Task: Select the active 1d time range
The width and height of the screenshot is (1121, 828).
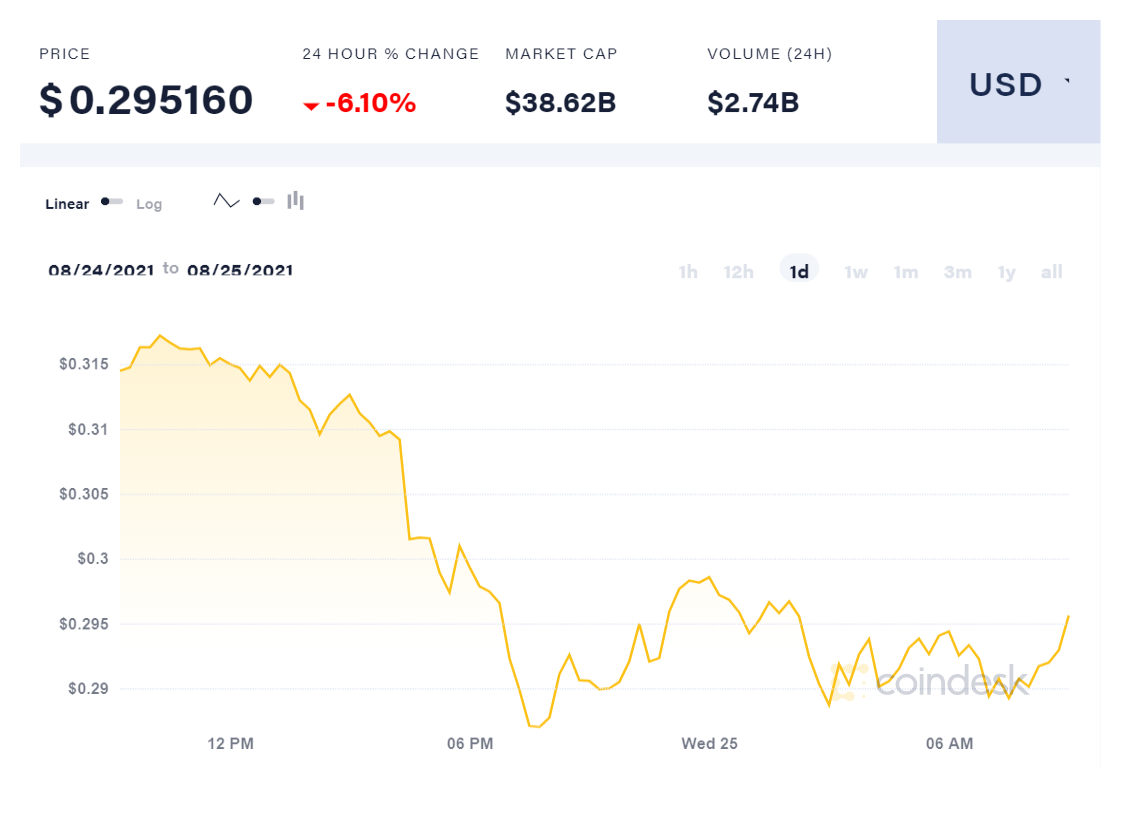Action: 799,271
